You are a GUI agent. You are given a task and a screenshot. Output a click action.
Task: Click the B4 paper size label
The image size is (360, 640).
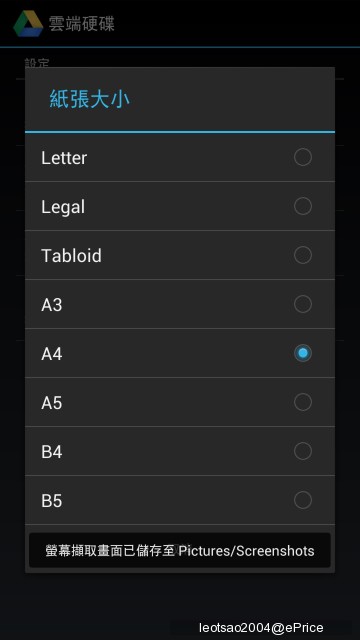pos(52,452)
